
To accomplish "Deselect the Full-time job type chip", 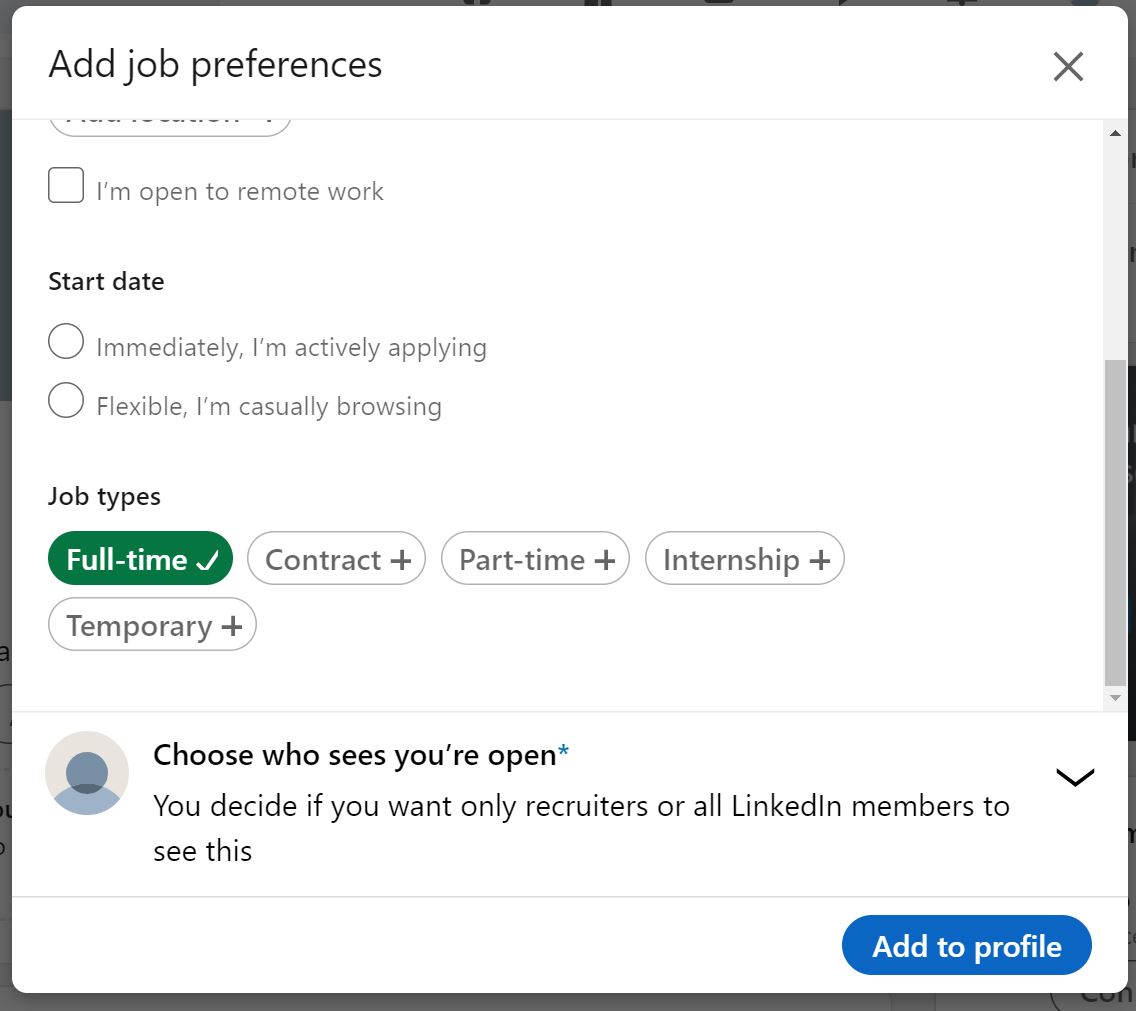I will [x=139, y=559].
